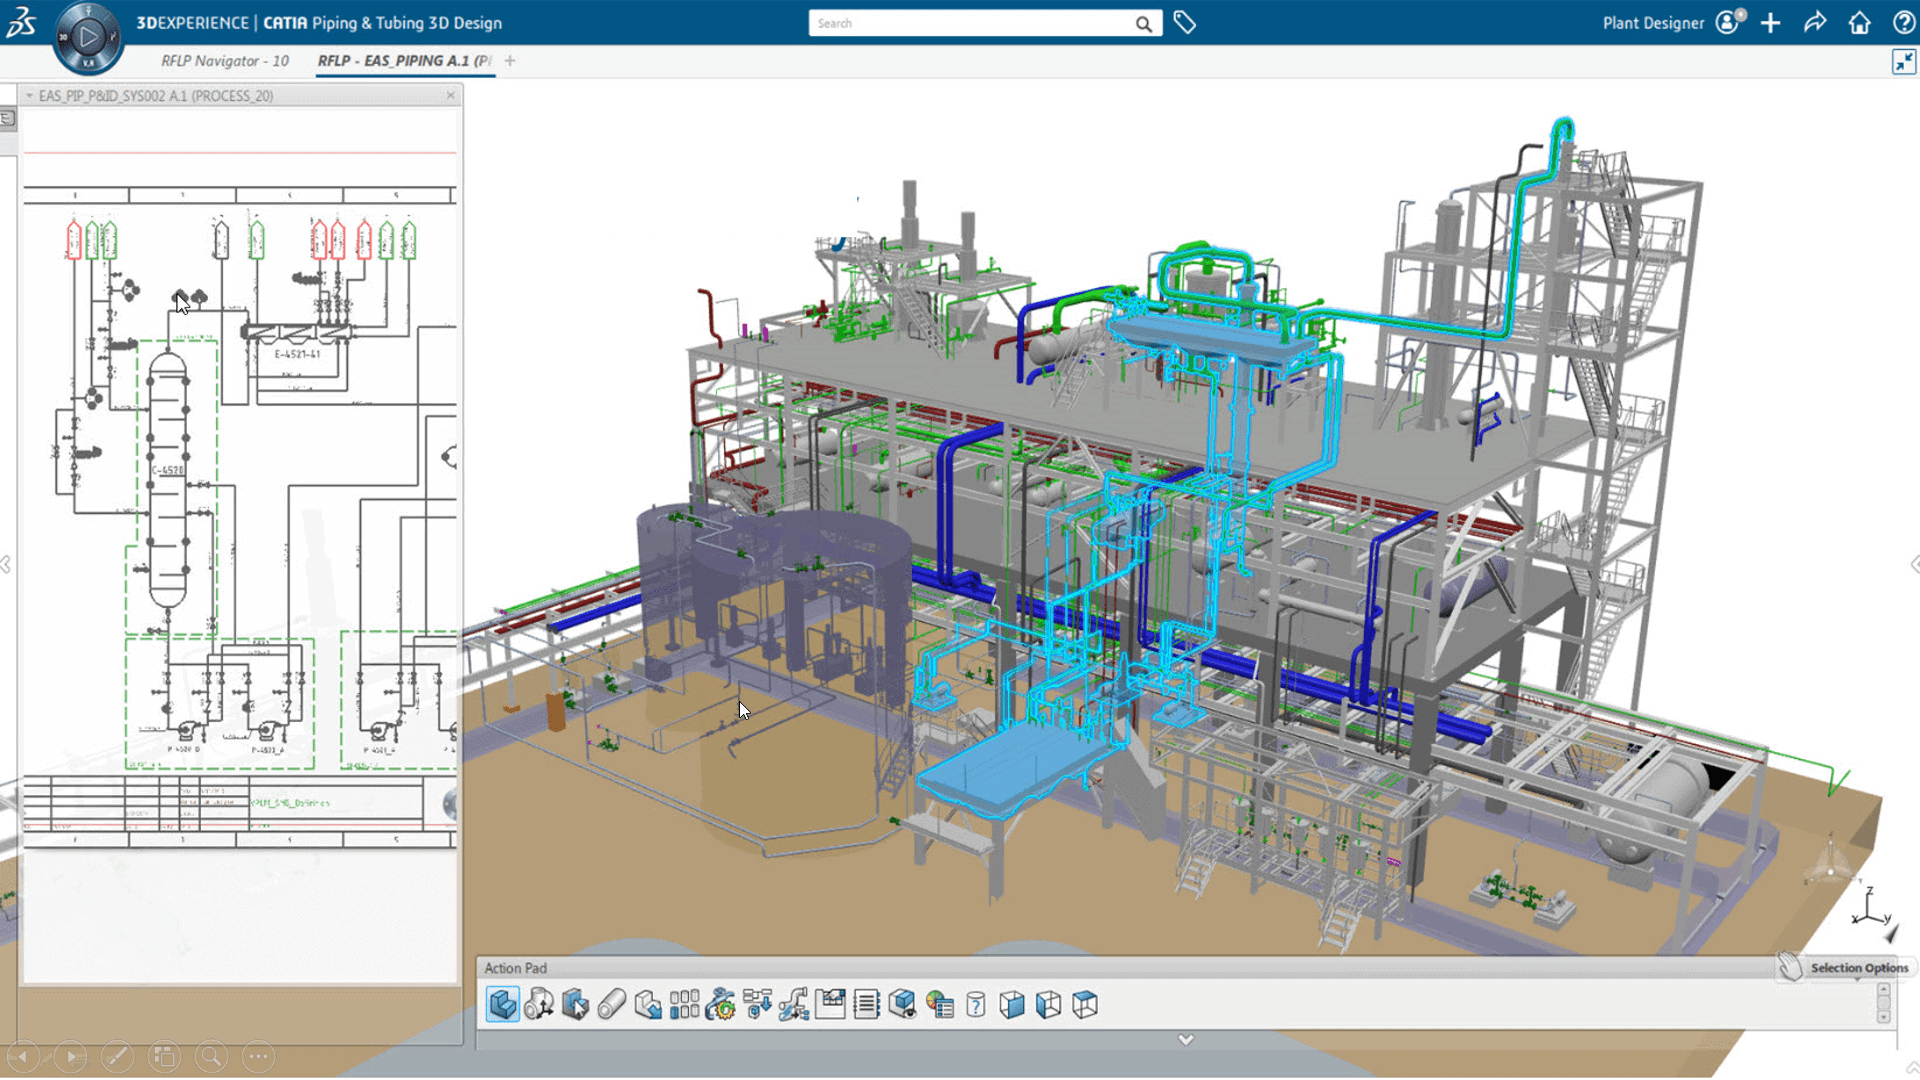Click the tag icon beside search
The height and width of the screenshot is (1080, 1920).
[x=1184, y=23]
